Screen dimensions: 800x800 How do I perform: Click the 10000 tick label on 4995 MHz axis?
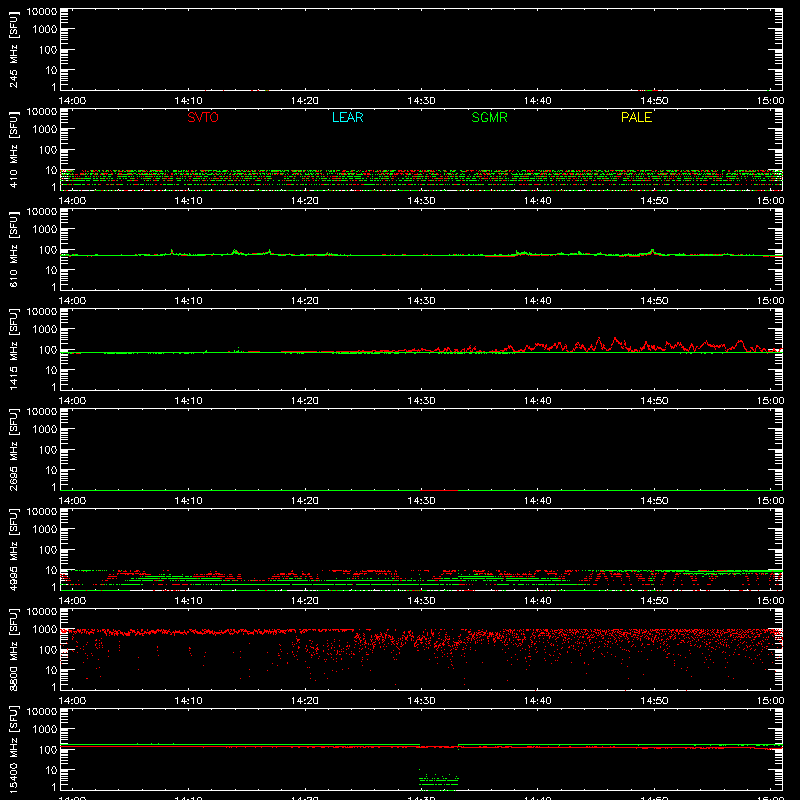42,512
